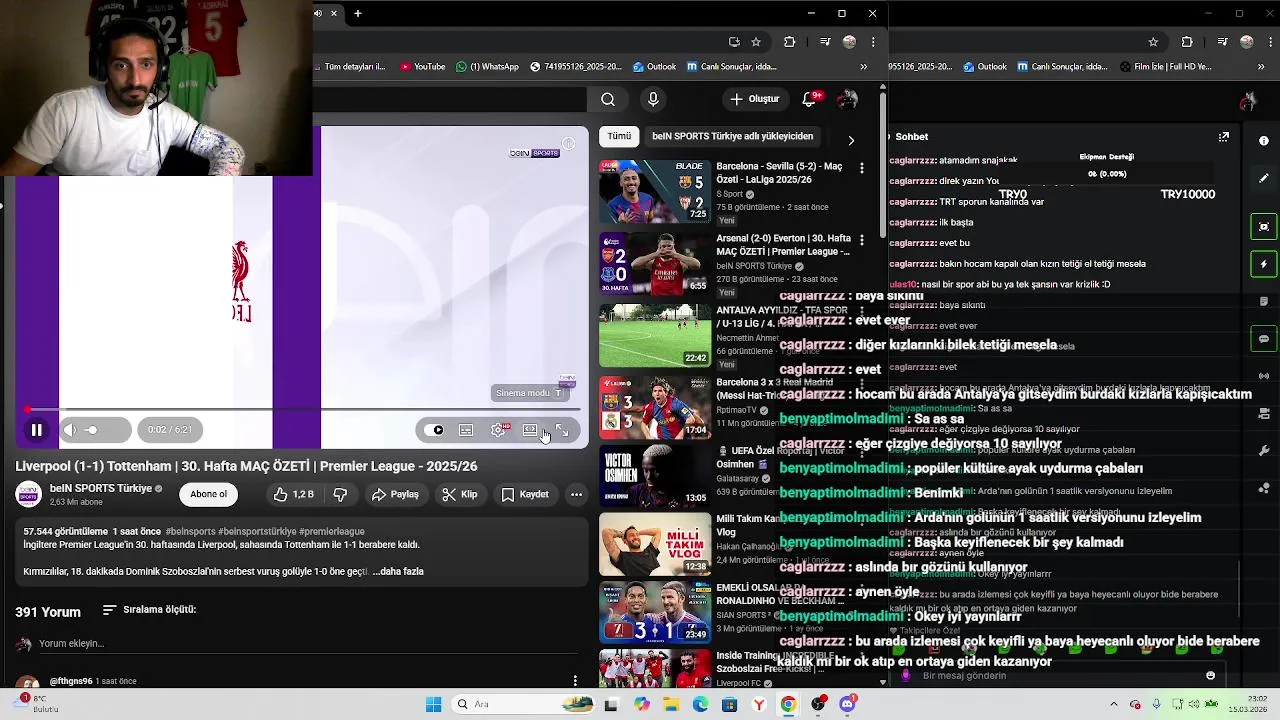Open the Copilot icon on the taskbar

[642, 705]
